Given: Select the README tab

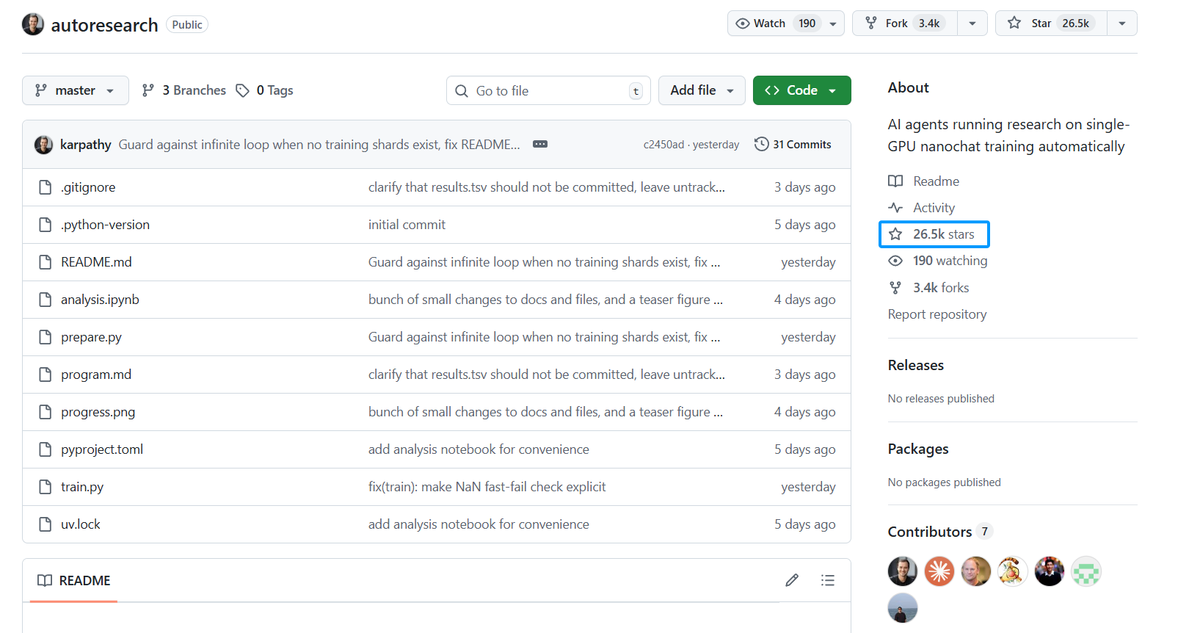Looking at the screenshot, I should pos(74,580).
